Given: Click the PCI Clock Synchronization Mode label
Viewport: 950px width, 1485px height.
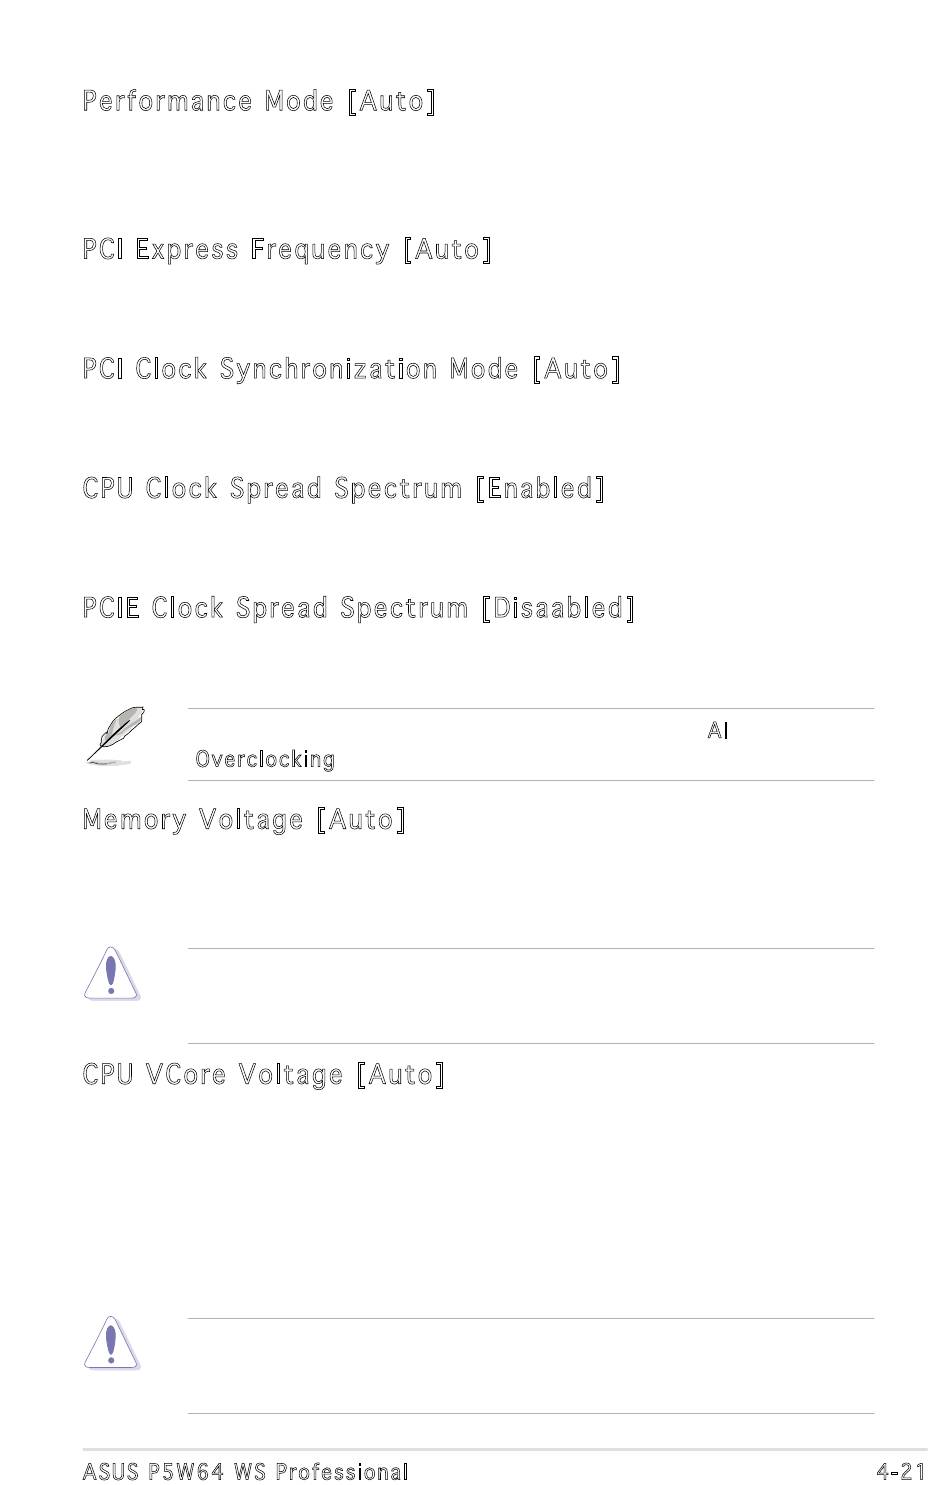Looking at the screenshot, I should 301,369.
